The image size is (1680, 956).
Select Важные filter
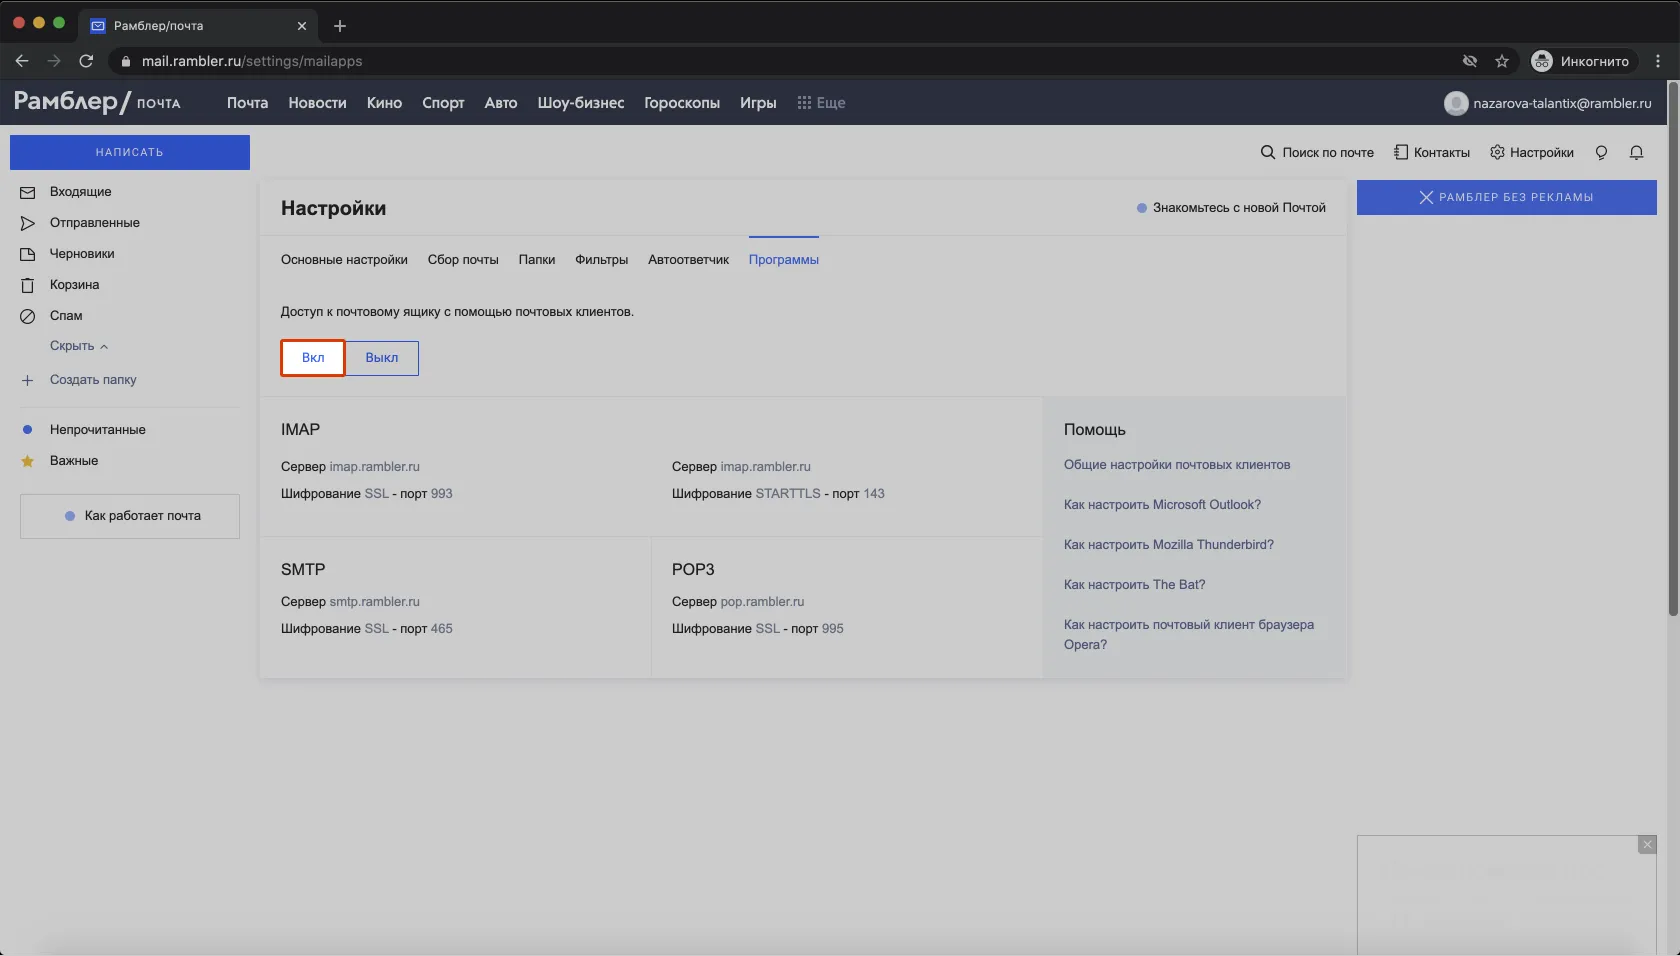pyautogui.click(x=74, y=461)
